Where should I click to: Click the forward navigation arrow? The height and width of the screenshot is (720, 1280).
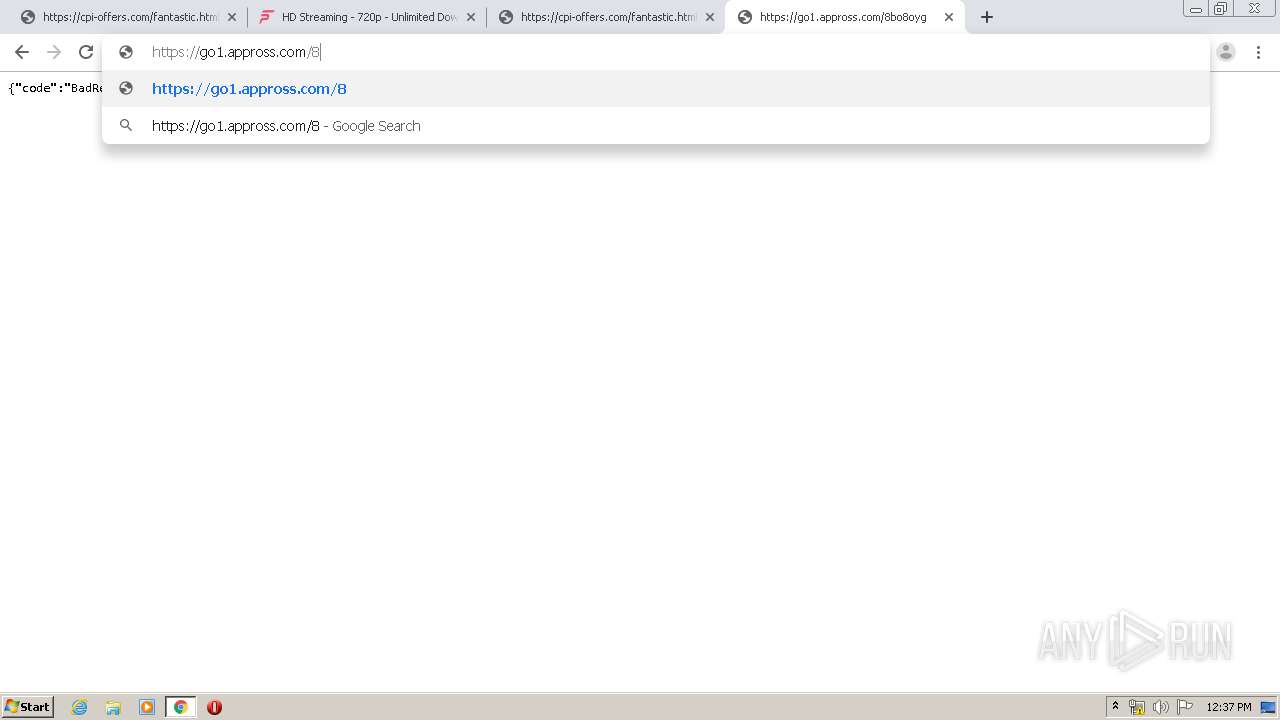54,52
